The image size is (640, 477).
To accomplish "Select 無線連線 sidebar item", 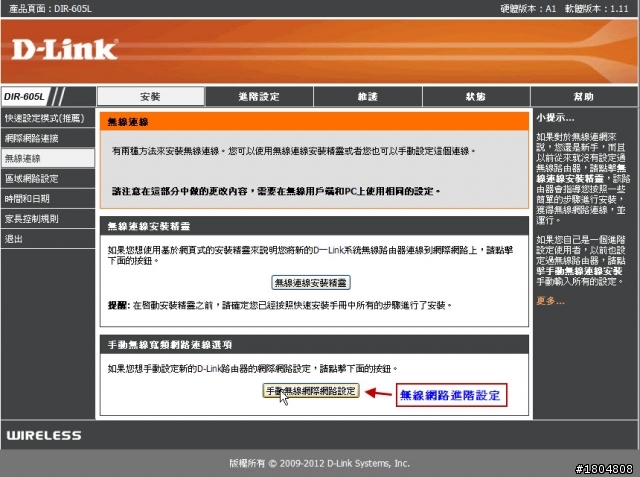I will [48, 158].
